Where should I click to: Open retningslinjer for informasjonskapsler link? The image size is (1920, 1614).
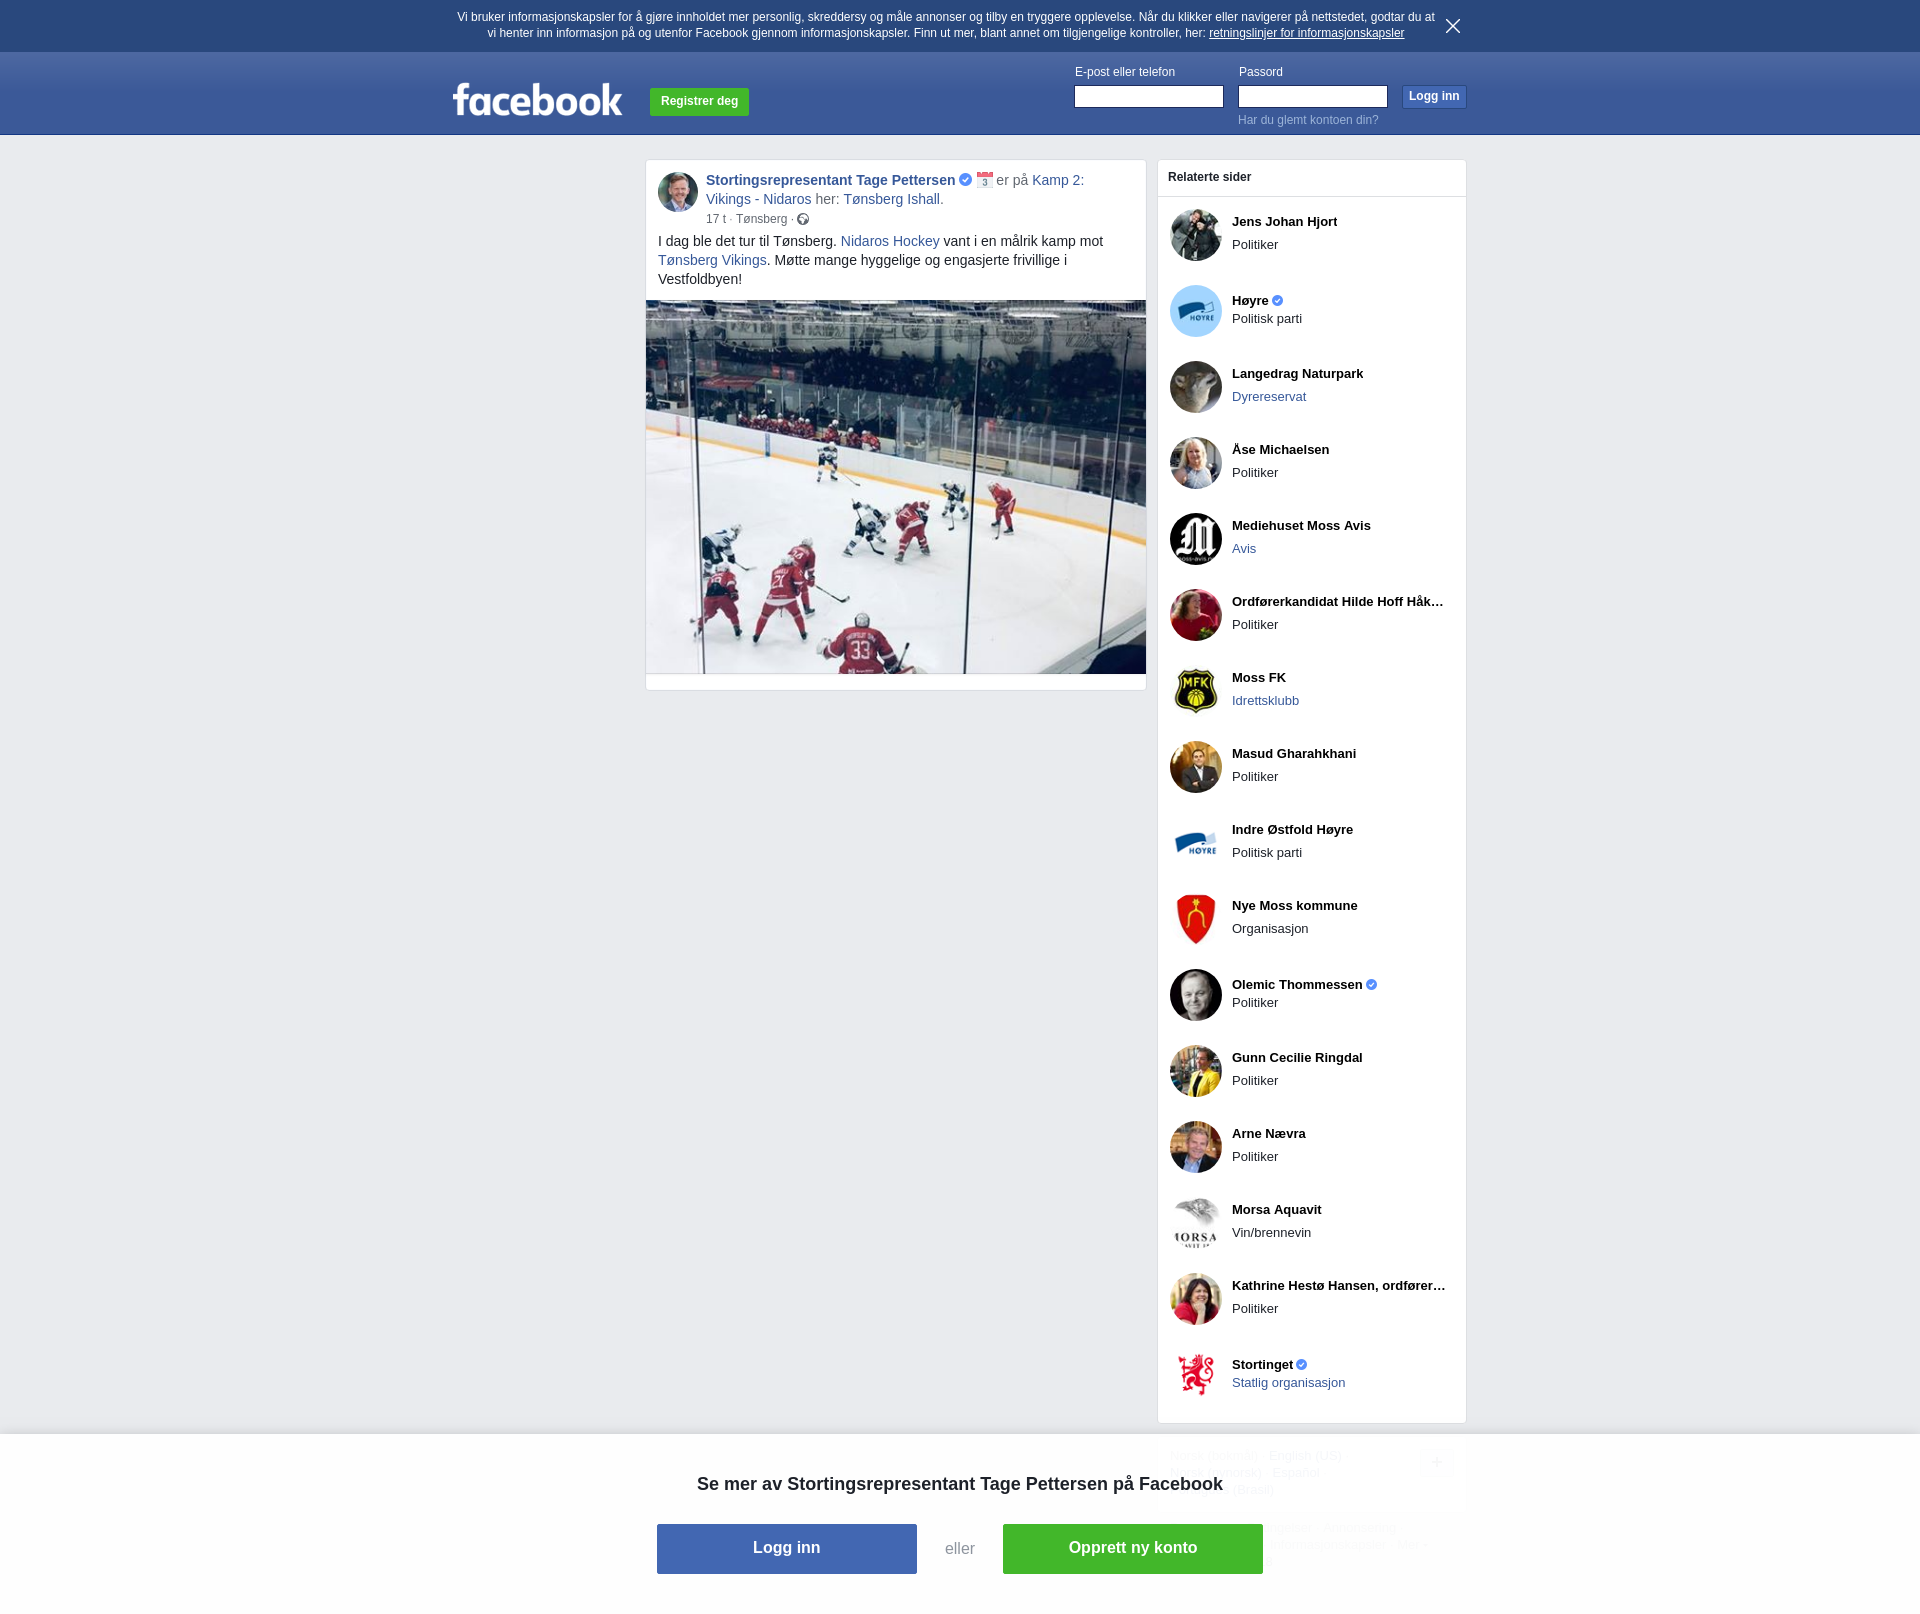[1306, 33]
